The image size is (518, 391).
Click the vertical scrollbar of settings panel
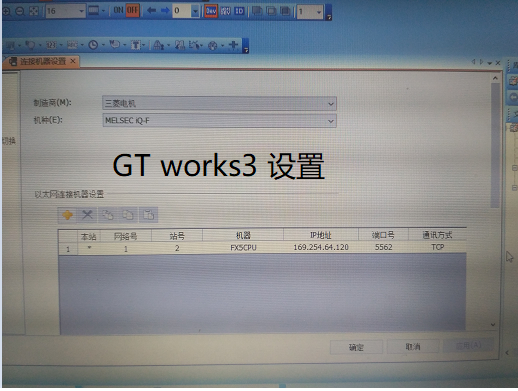pos(495,201)
